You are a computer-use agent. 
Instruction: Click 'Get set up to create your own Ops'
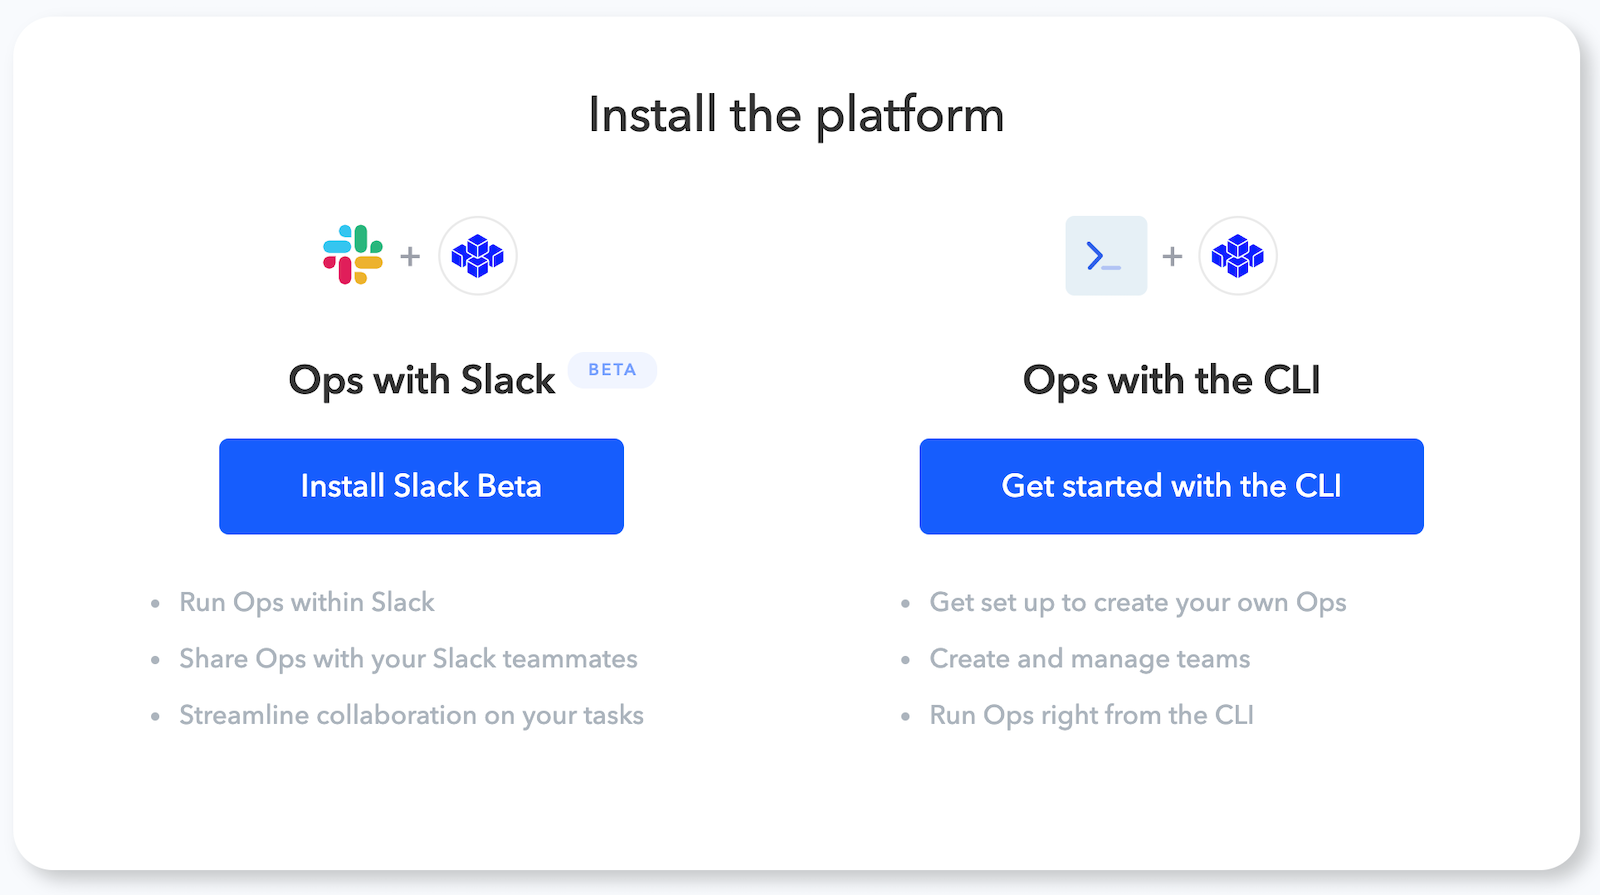tap(1138, 602)
